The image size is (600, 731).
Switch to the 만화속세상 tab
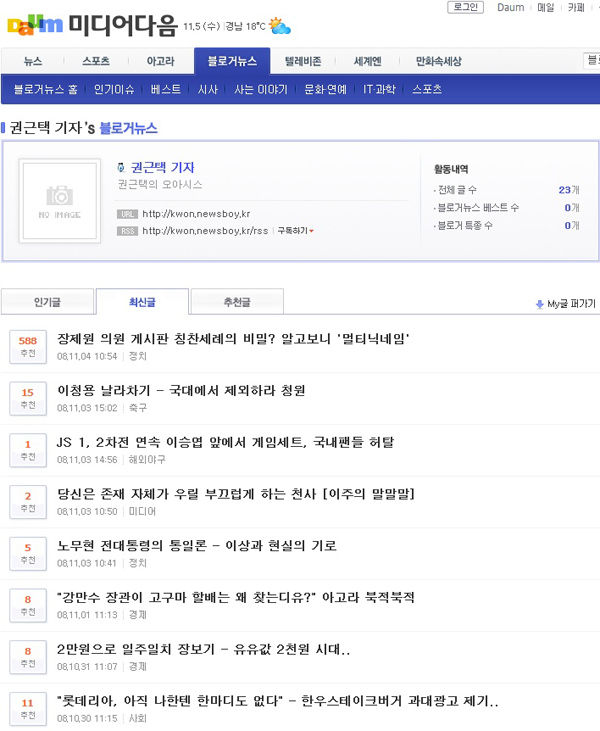tap(438, 61)
